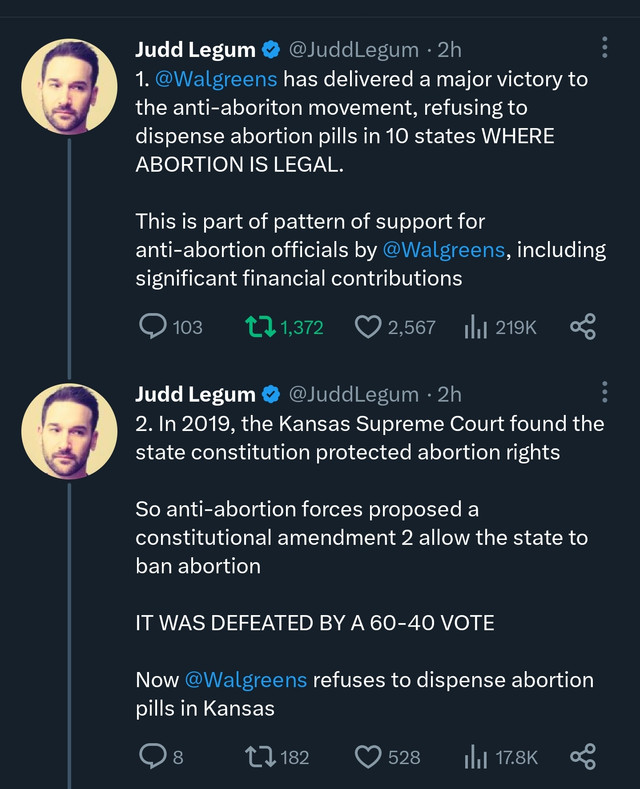Open replies on the first tweet
This screenshot has height=789, width=640.
tap(170, 327)
